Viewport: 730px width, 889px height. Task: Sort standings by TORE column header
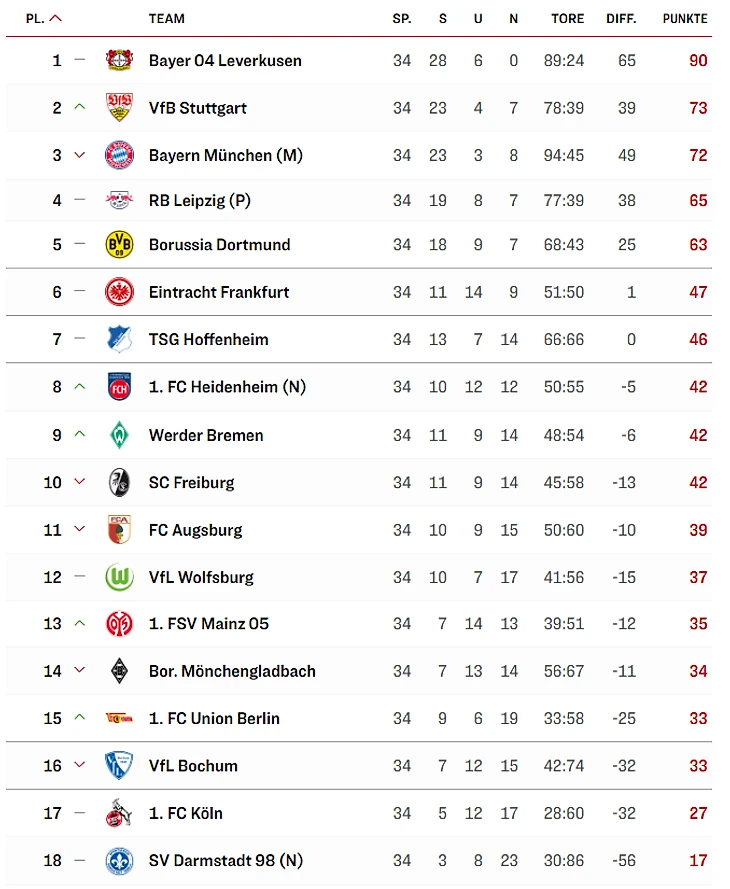click(568, 18)
